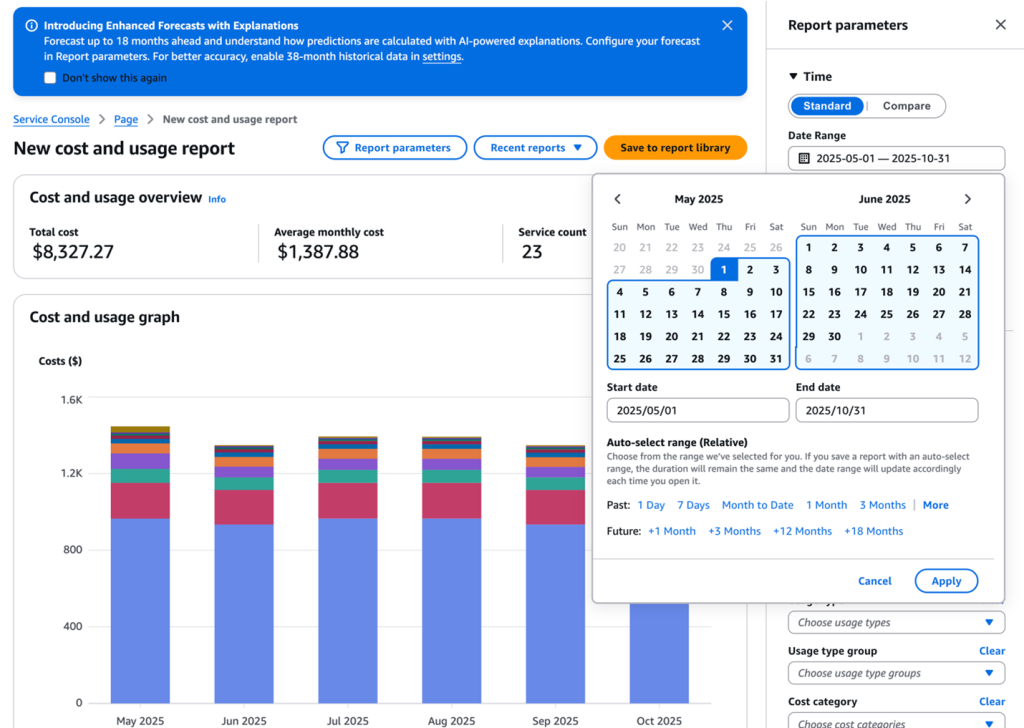
Task: Select the 3 Months past range
Action: (882, 505)
